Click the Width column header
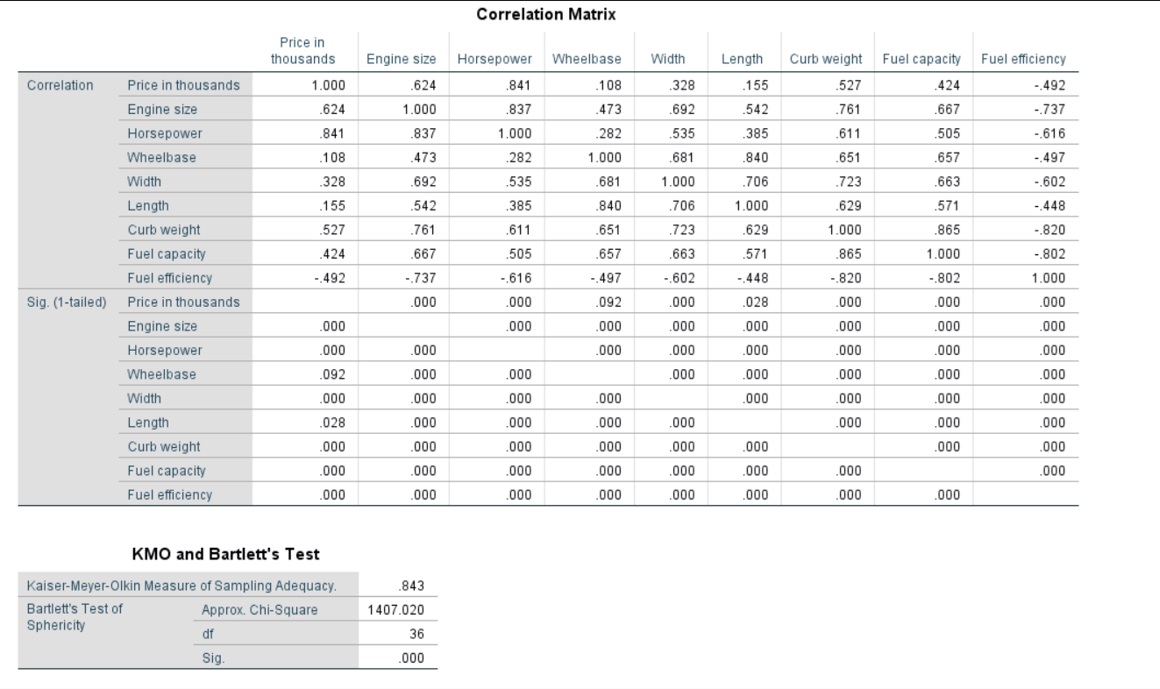Screen dimensions: 1160x689 [x=667, y=59]
